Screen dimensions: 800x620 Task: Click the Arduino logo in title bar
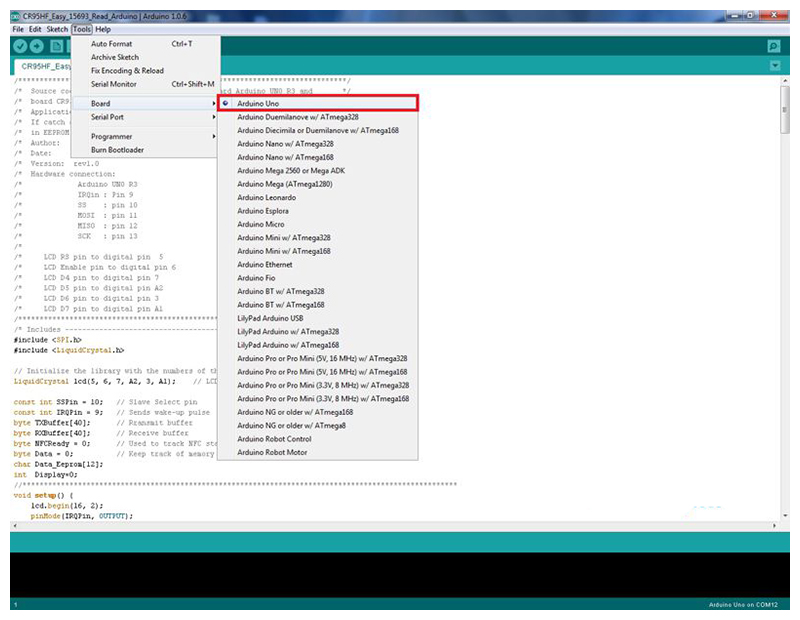click(13, 16)
